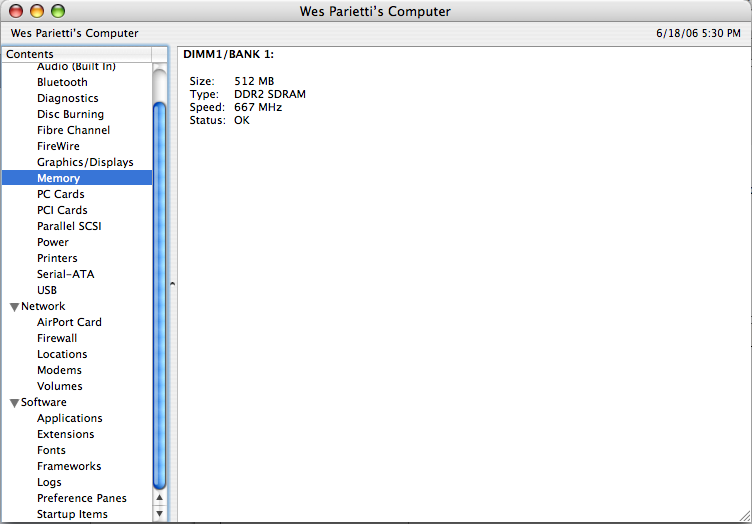Image resolution: width=752 pixels, height=524 pixels.
Task: Open the PC Cards entry
Action: pos(60,194)
